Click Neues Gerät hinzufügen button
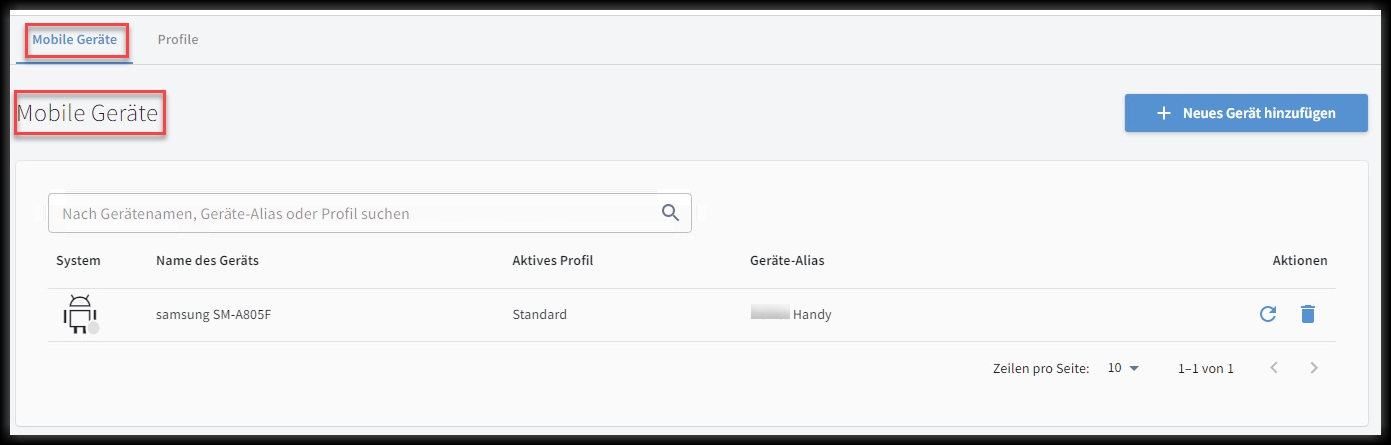 [x=1246, y=113]
